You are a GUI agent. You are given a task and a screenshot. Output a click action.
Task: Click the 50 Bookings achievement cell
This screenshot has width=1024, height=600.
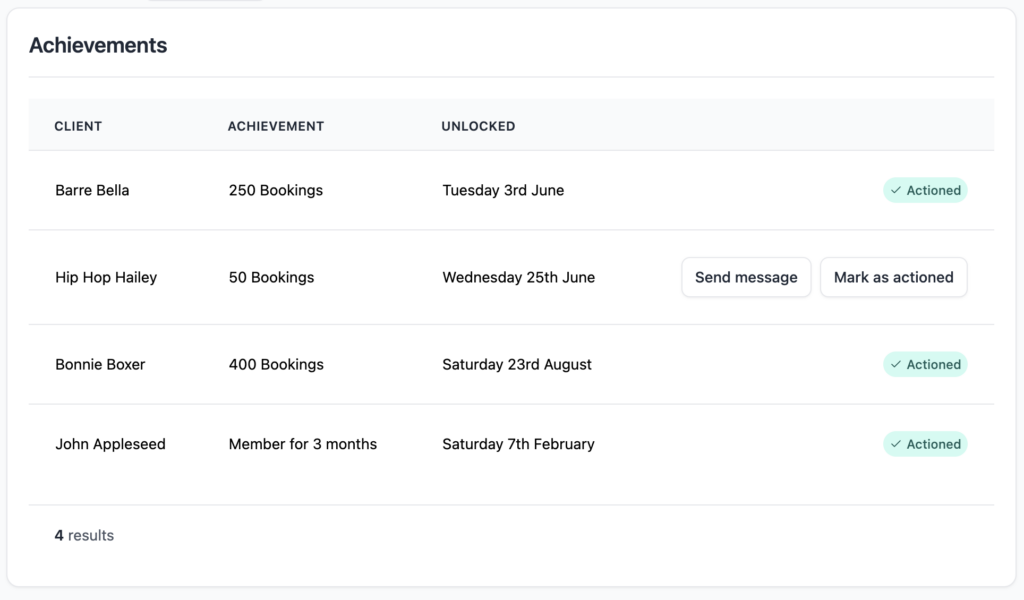[x=271, y=278]
